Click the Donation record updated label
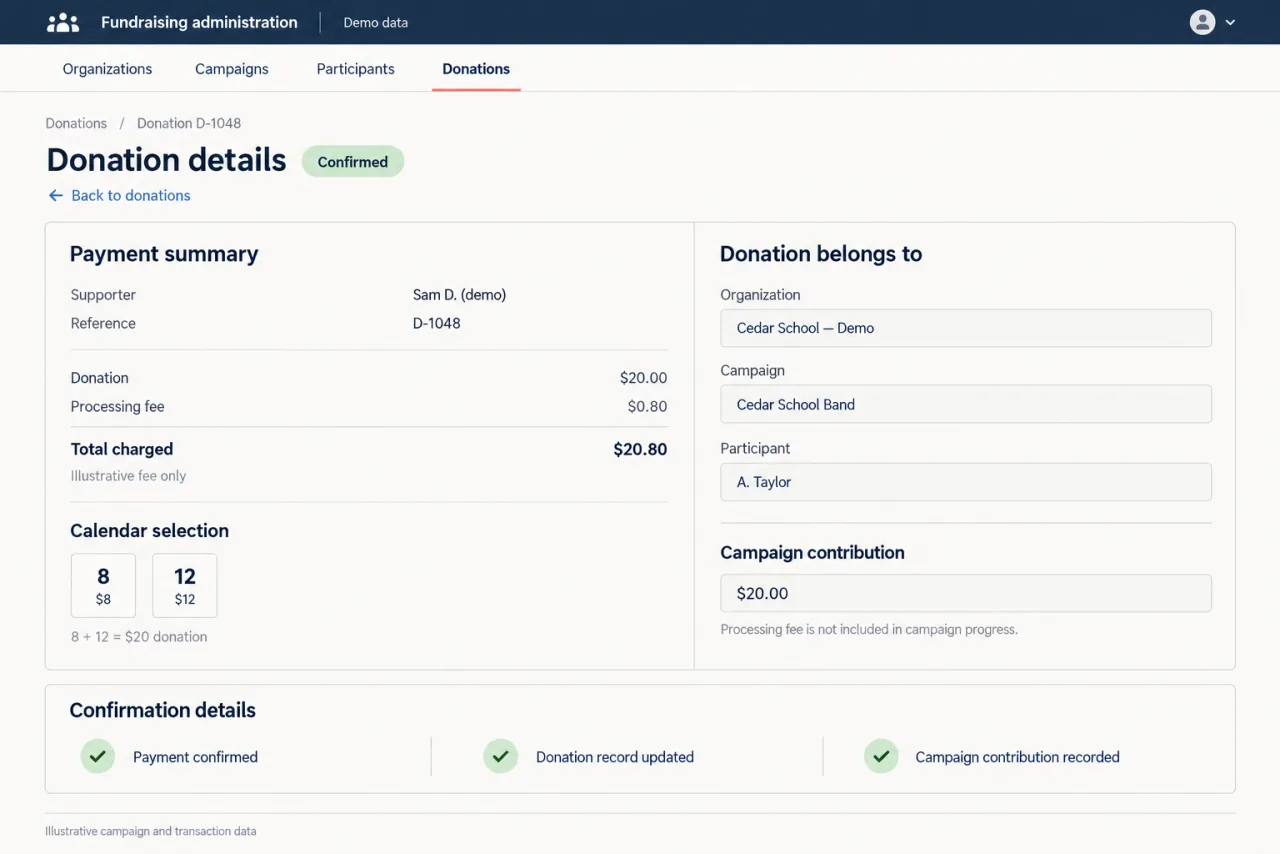The width and height of the screenshot is (1280, 854). click(615, 757)
